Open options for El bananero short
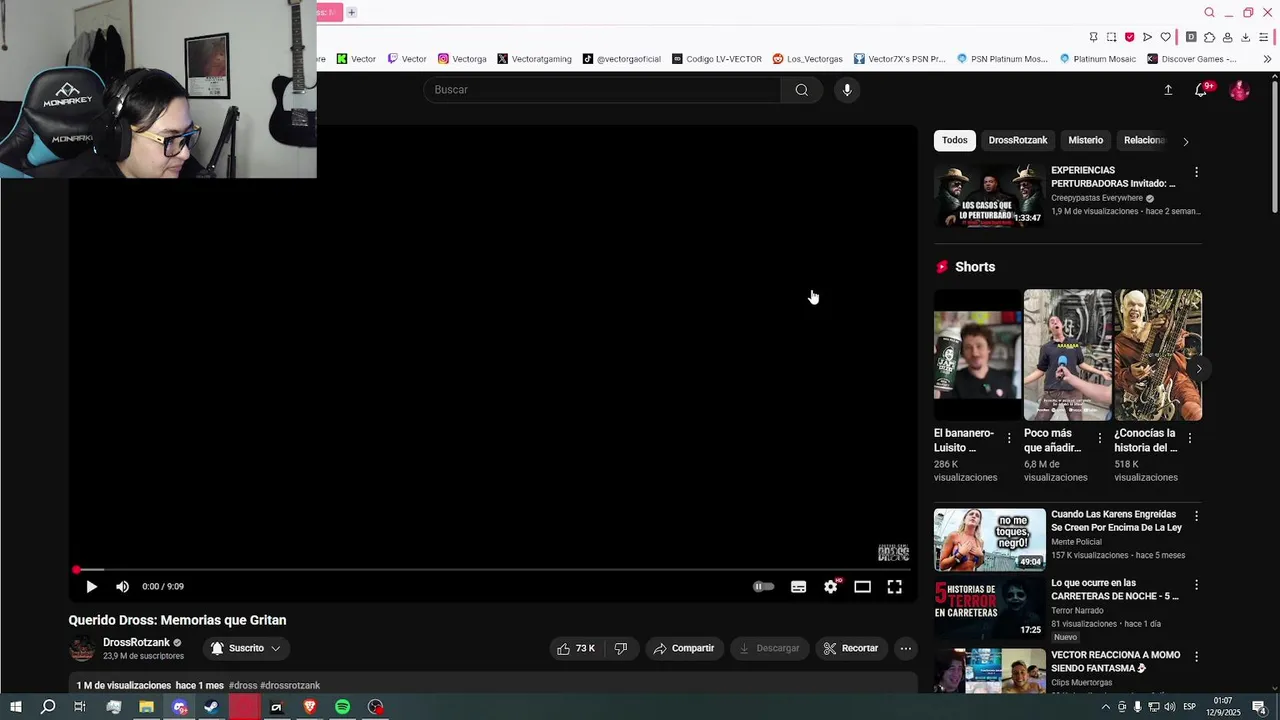This screenshot has height=720, width=1280. click(1008, 438)
